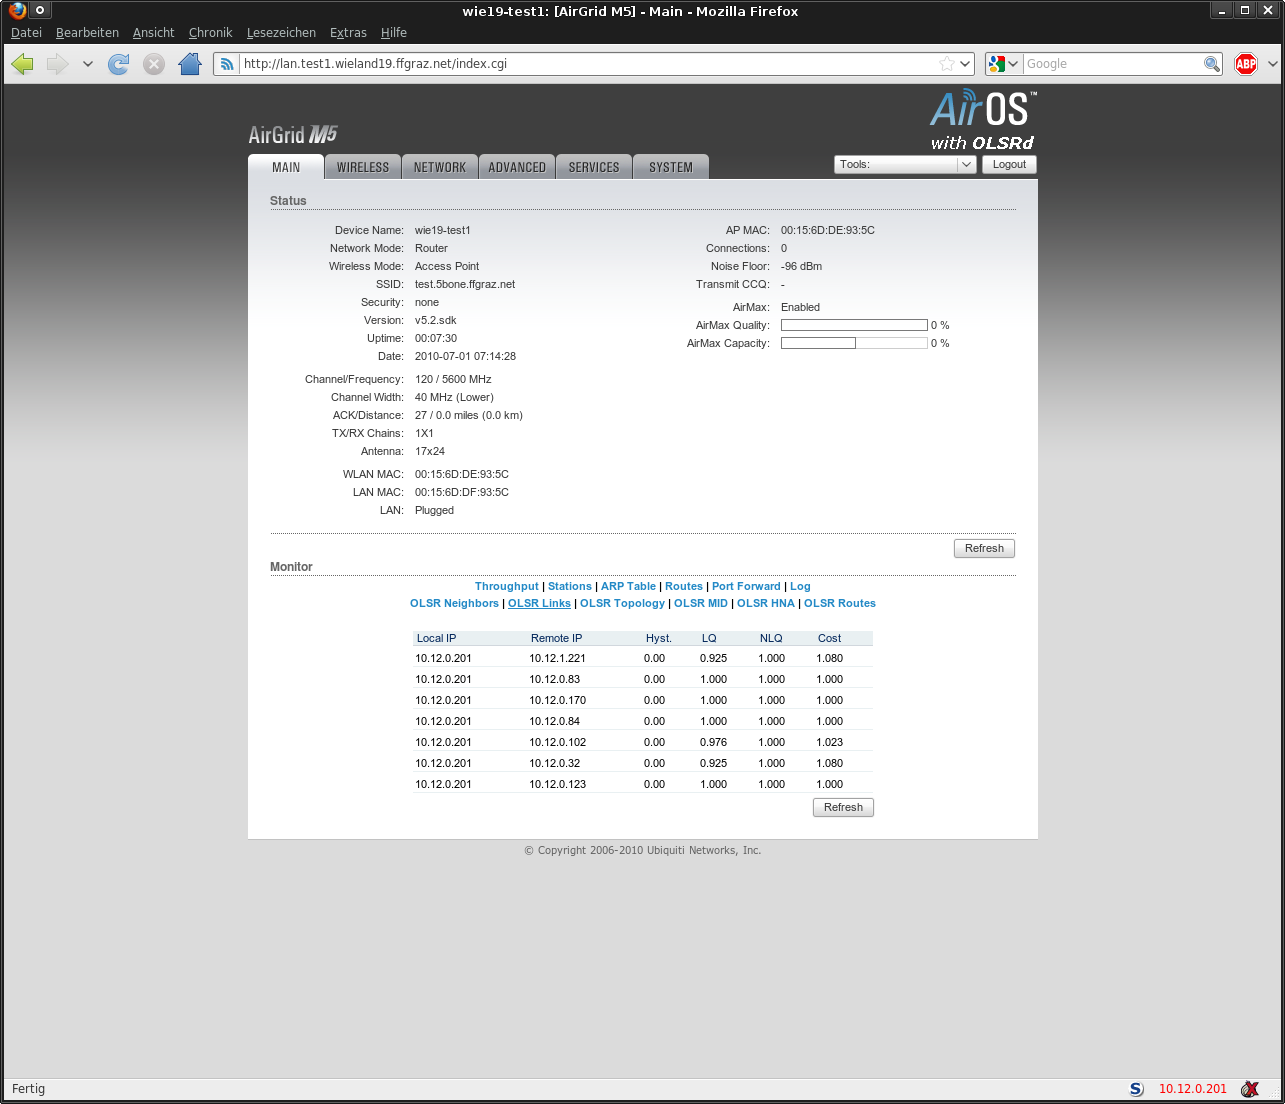Open the Lesezeichen menu
The image size is (1285, 1104).
point(281,33)
